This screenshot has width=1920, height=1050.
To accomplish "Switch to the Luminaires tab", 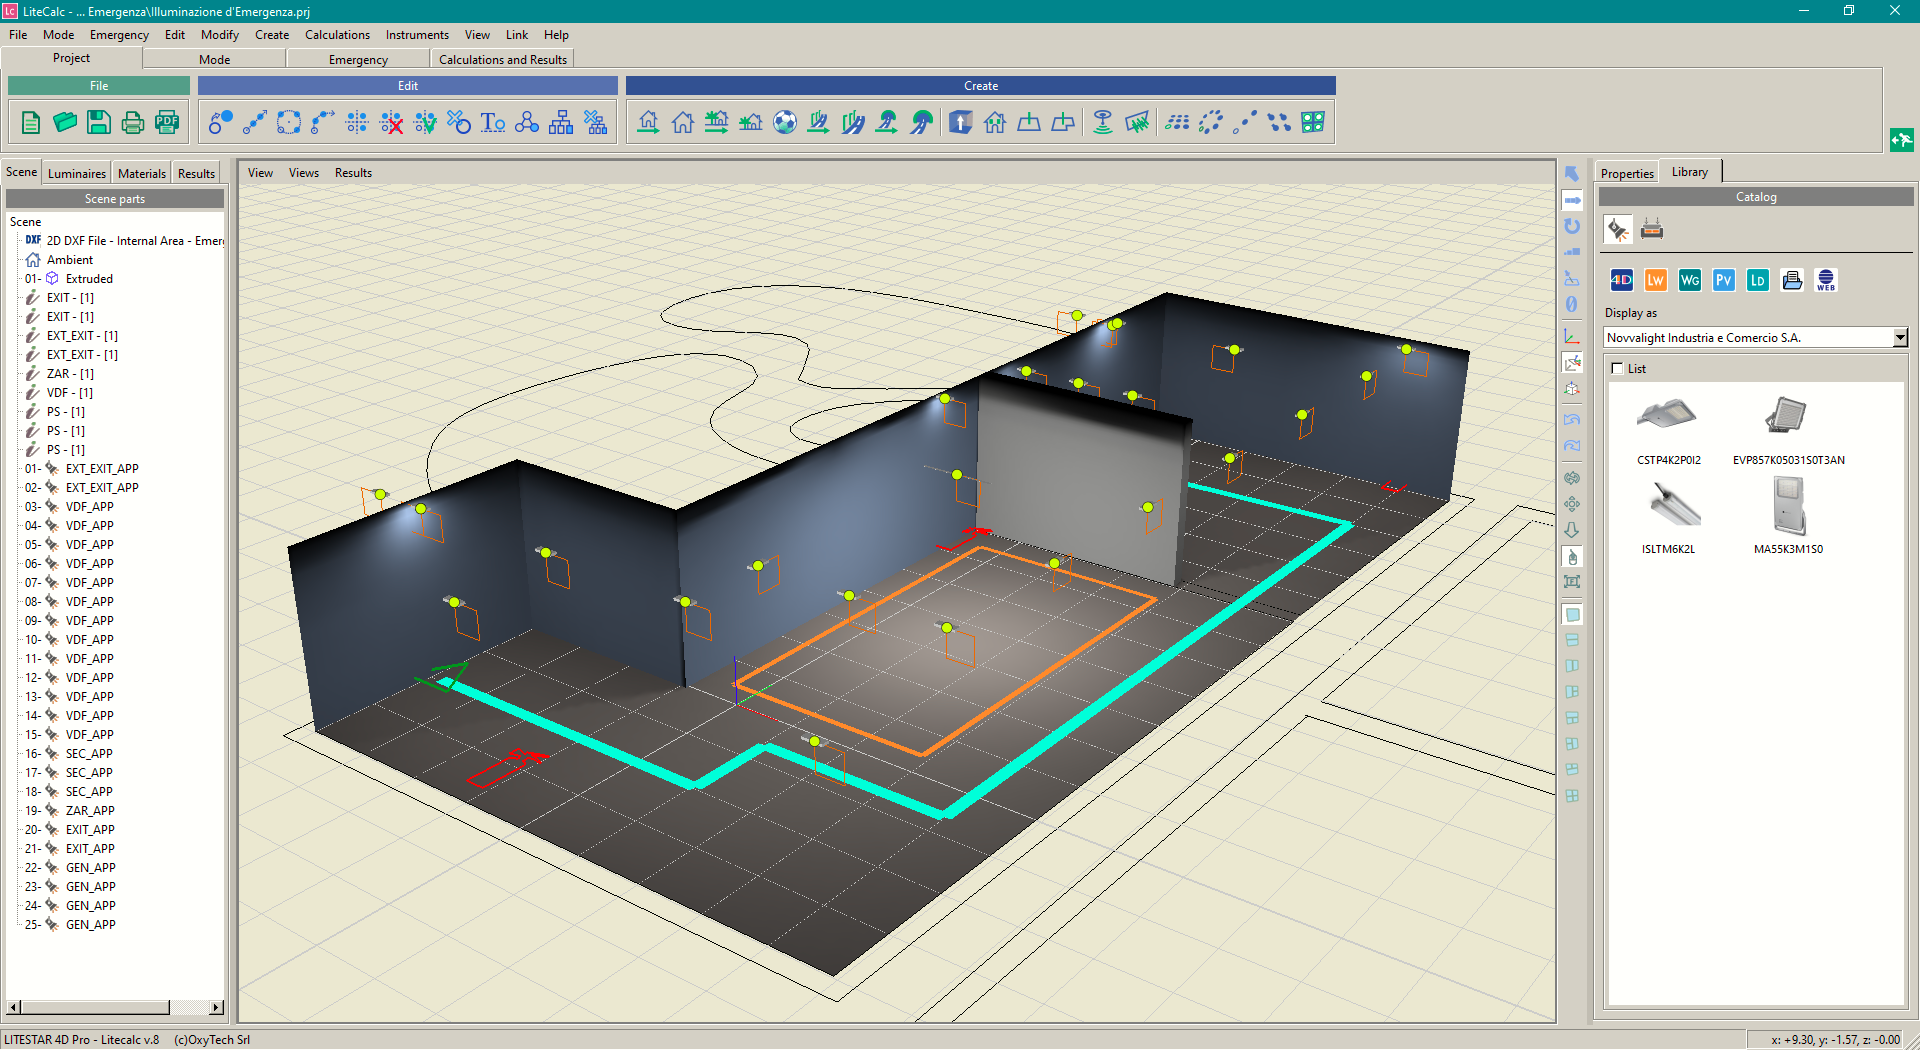I will (x=77, y=174).
